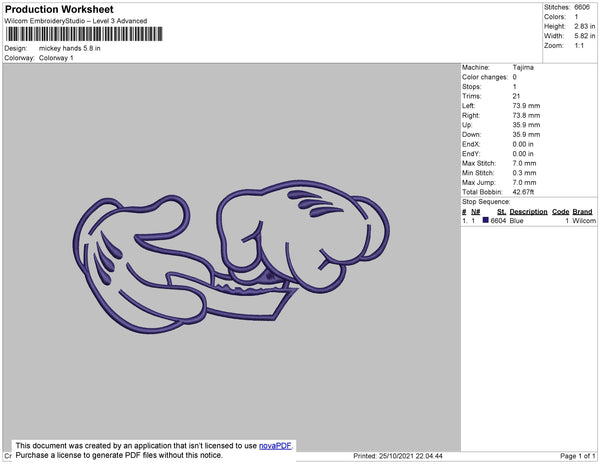Select the Stitches count 6606

[x=582, y=7]
